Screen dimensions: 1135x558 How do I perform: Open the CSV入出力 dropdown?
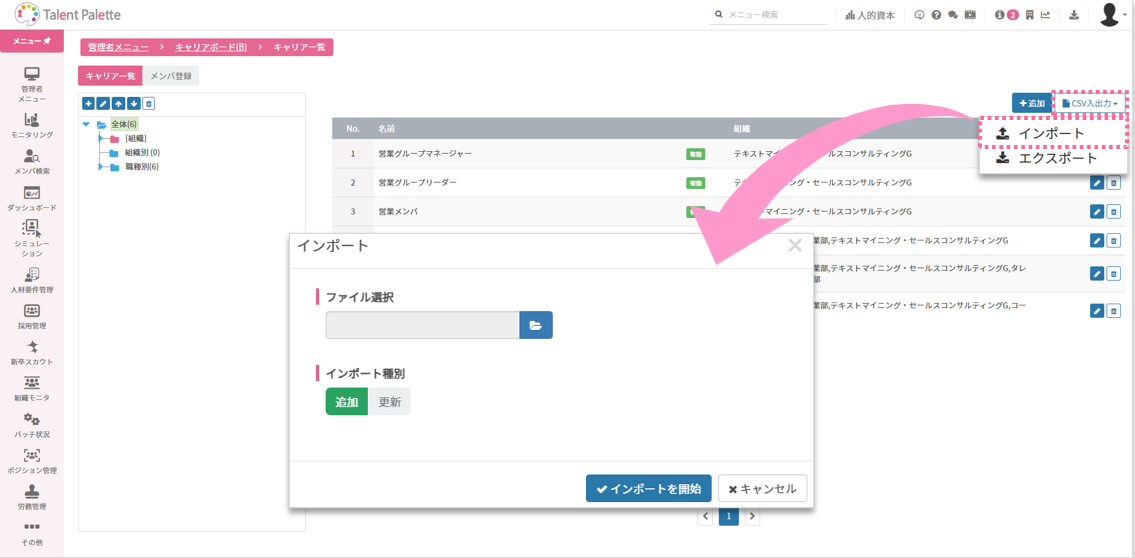pyautogui.click(x=1089, y=103)
